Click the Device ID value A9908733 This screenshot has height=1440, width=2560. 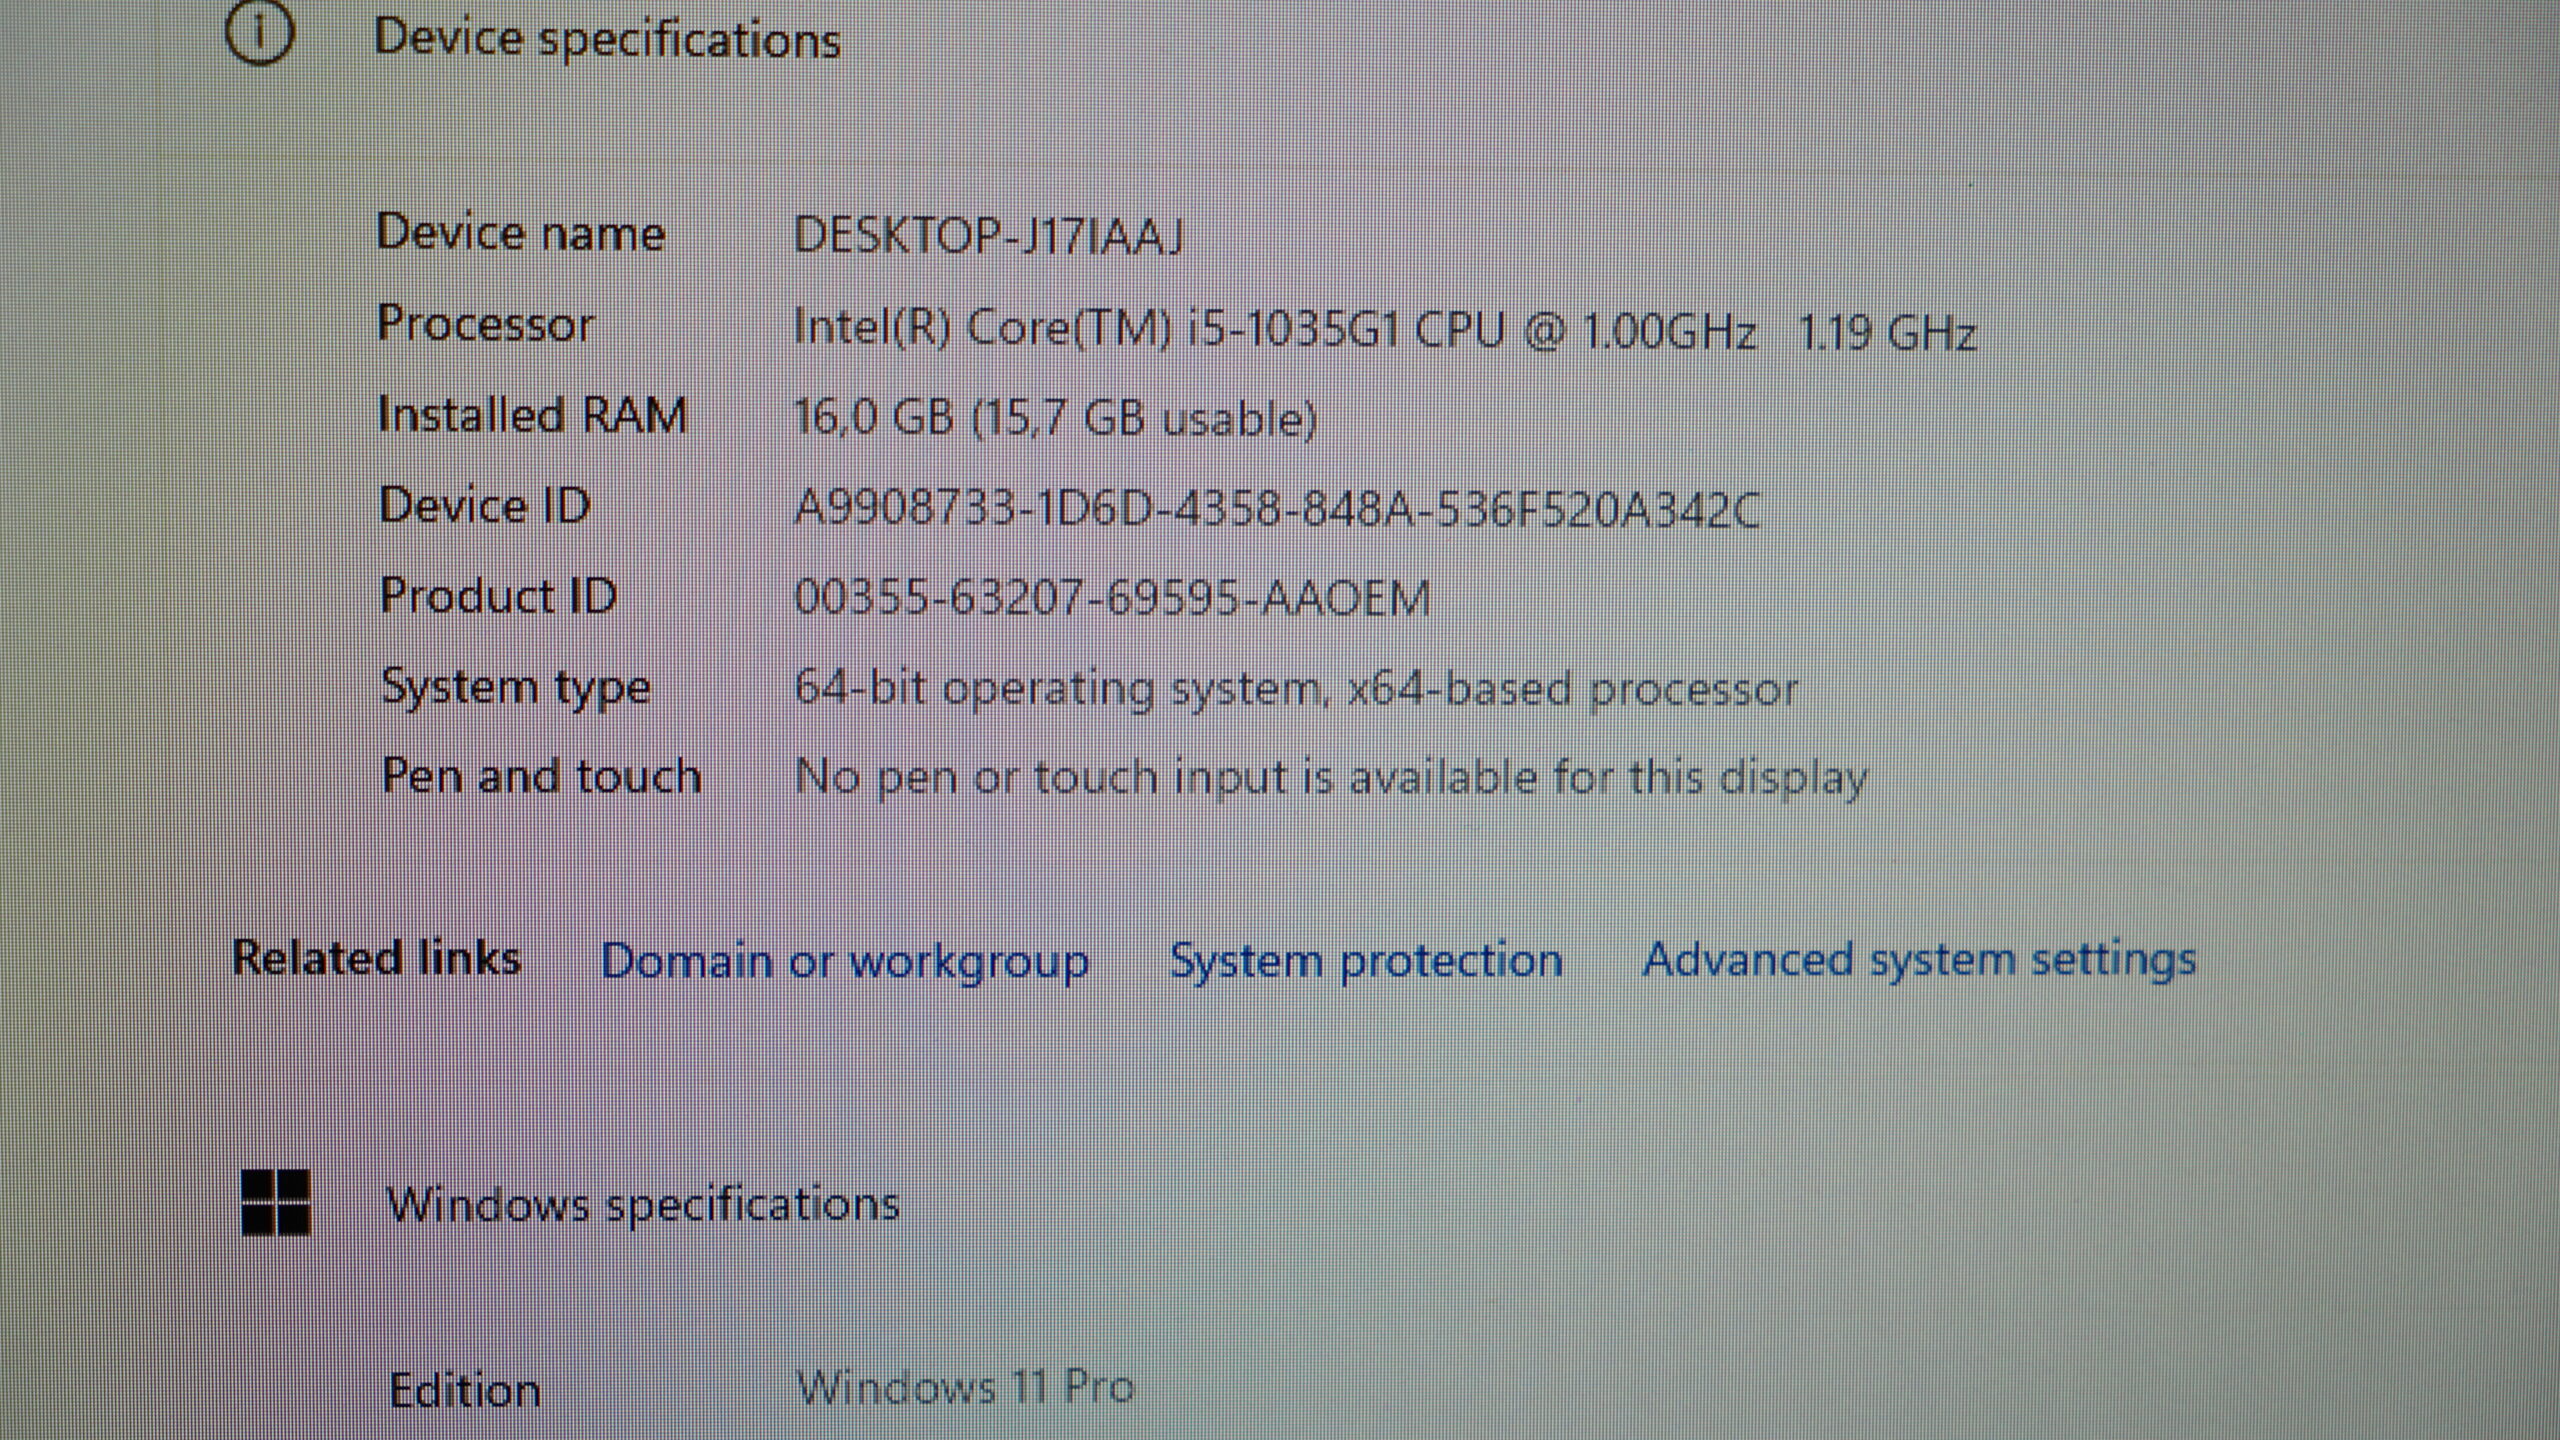pos(1276,509)
